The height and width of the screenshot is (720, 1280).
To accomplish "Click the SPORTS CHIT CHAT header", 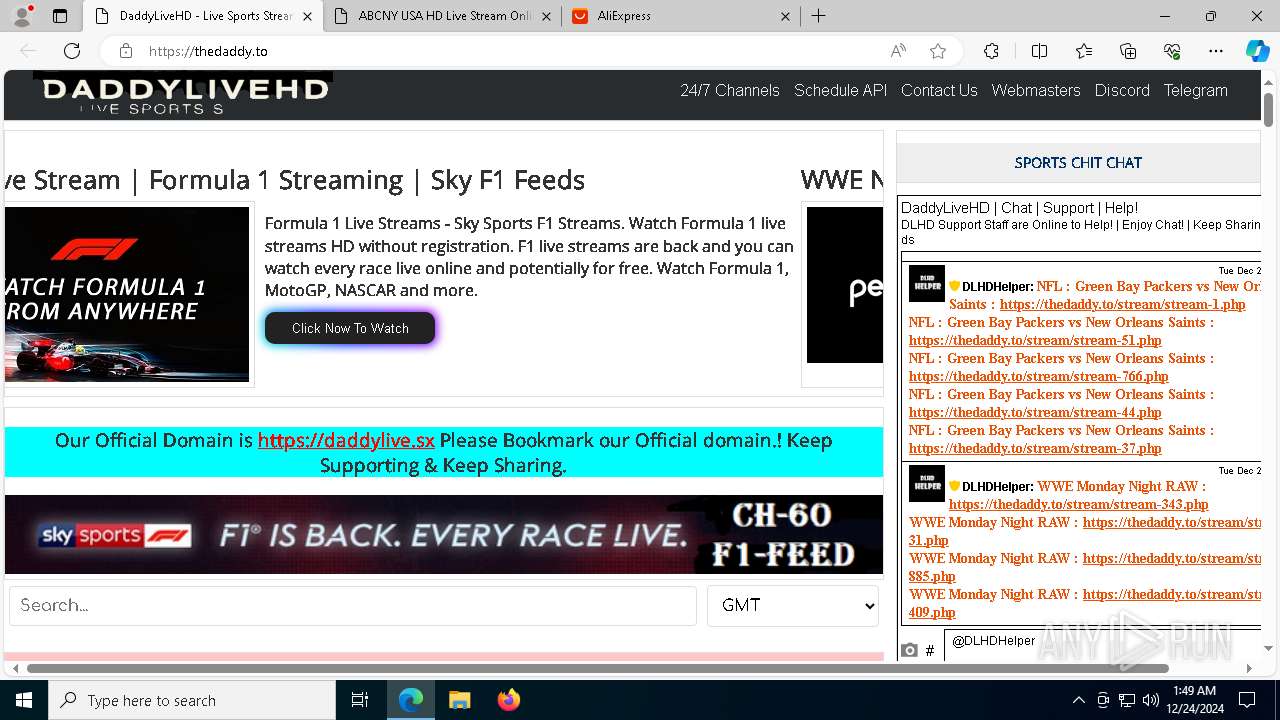I will click(1078, 163).
